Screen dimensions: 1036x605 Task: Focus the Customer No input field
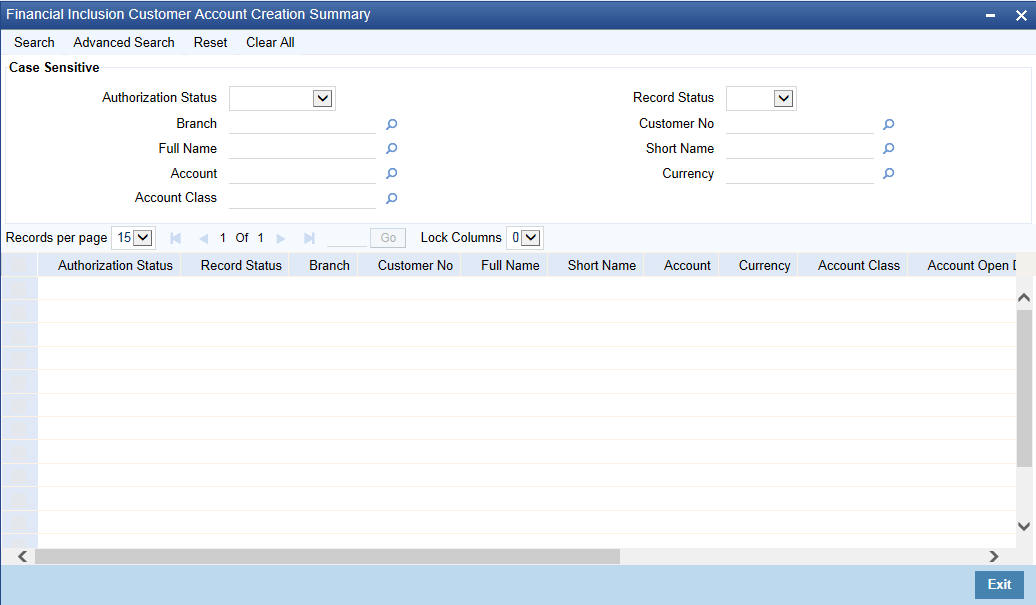click(799, 124)
